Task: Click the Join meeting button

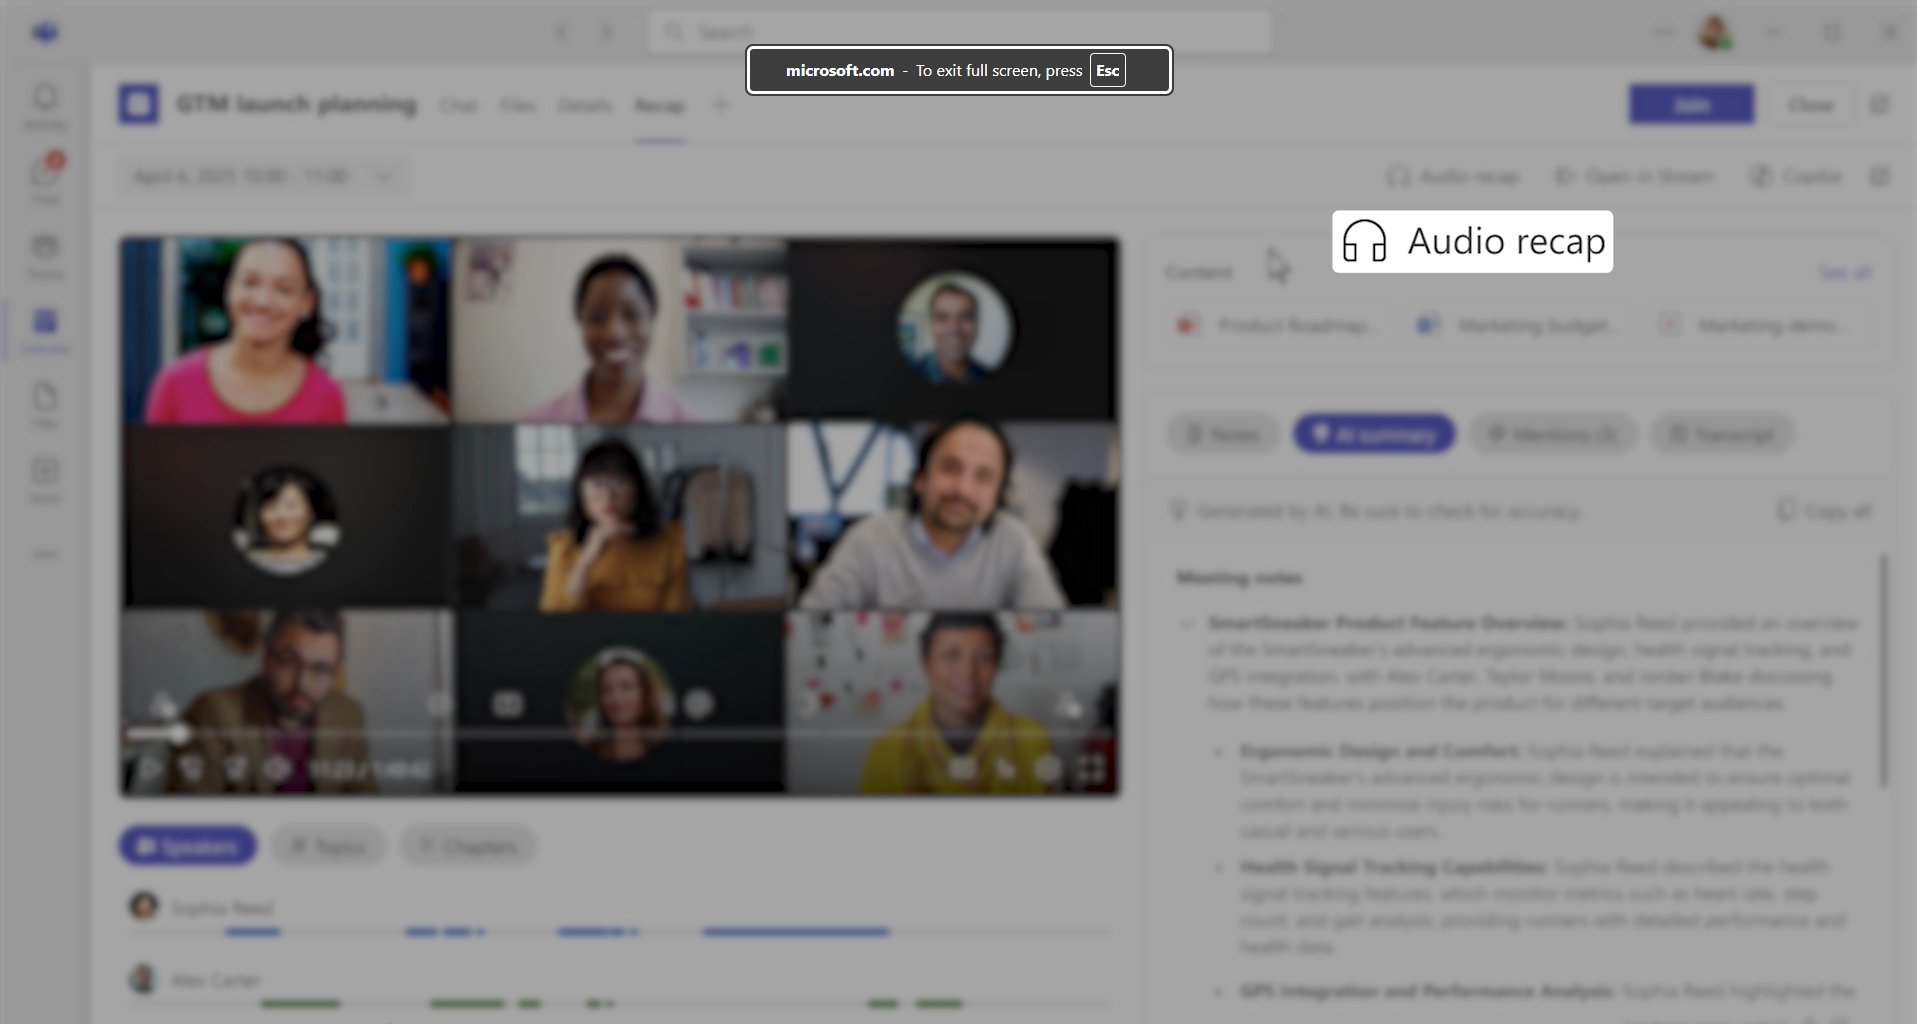Action: [1690, 105]
